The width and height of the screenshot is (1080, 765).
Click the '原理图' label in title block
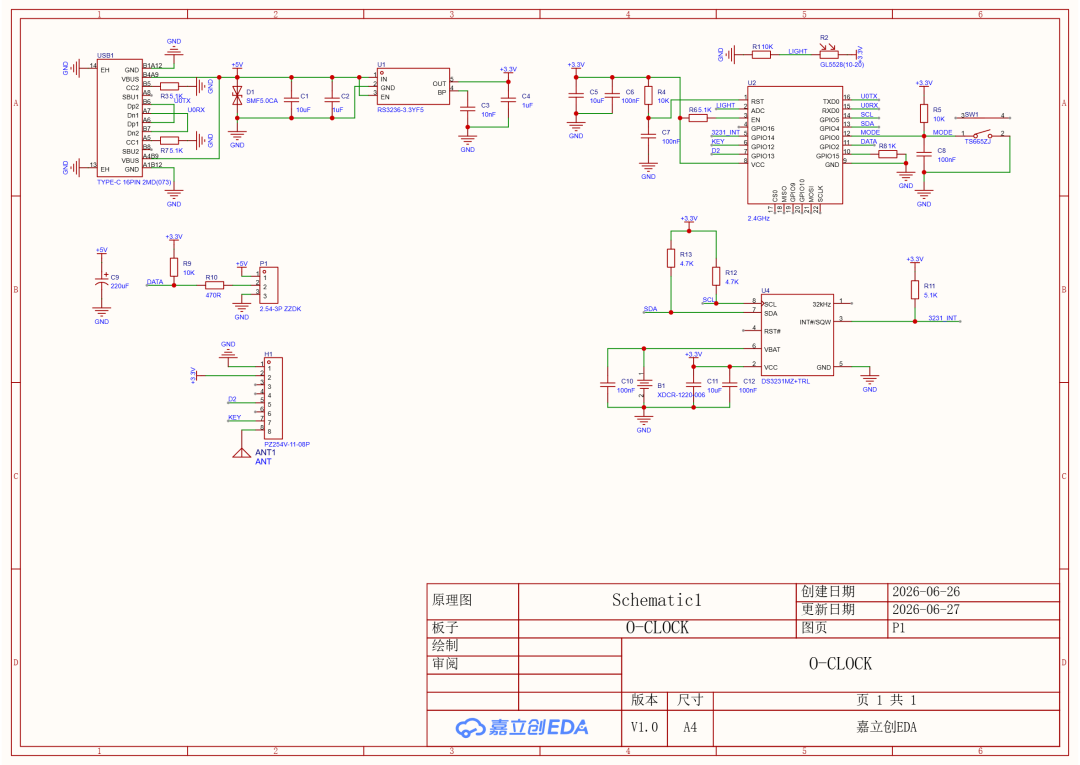click(x=453, y=600)
